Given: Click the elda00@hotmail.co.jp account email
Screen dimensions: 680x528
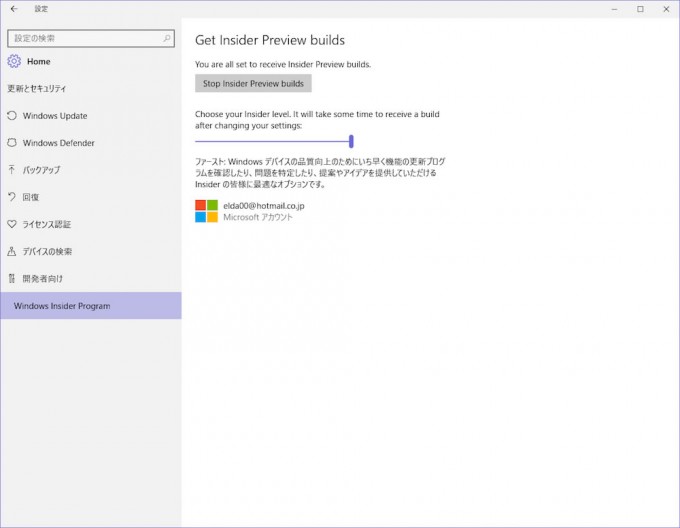Looking at the screenshot, I should coord(264,206).
